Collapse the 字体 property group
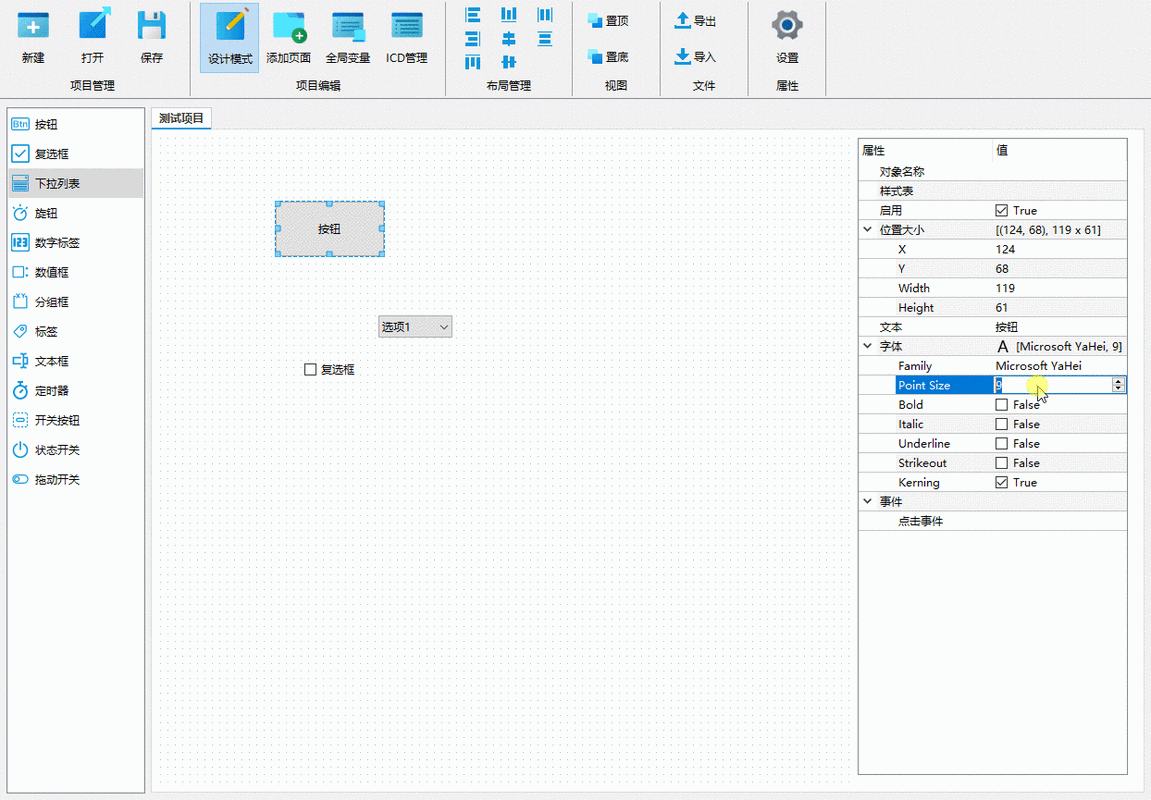Screen dimensions: 1151x800 [868, 347]
